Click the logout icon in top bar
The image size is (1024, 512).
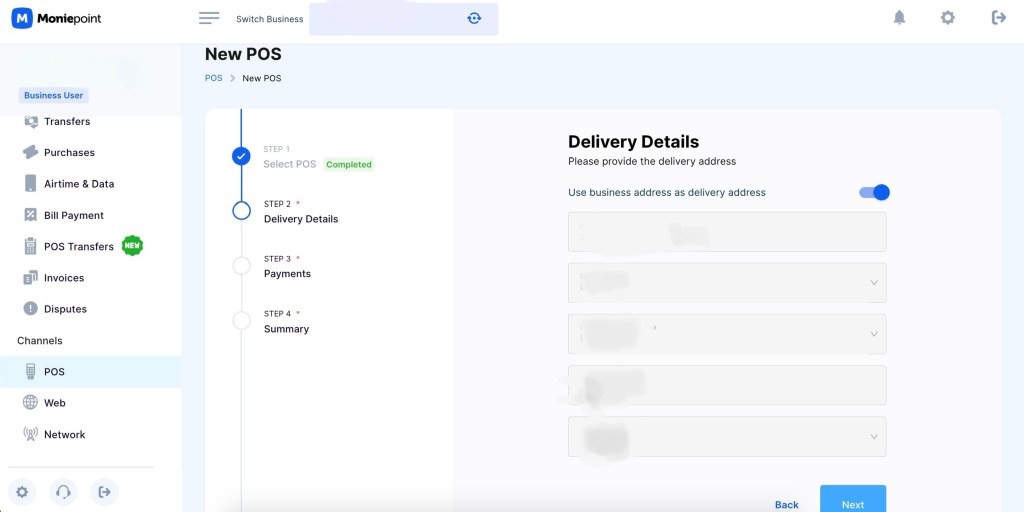[x=999, y=18]
